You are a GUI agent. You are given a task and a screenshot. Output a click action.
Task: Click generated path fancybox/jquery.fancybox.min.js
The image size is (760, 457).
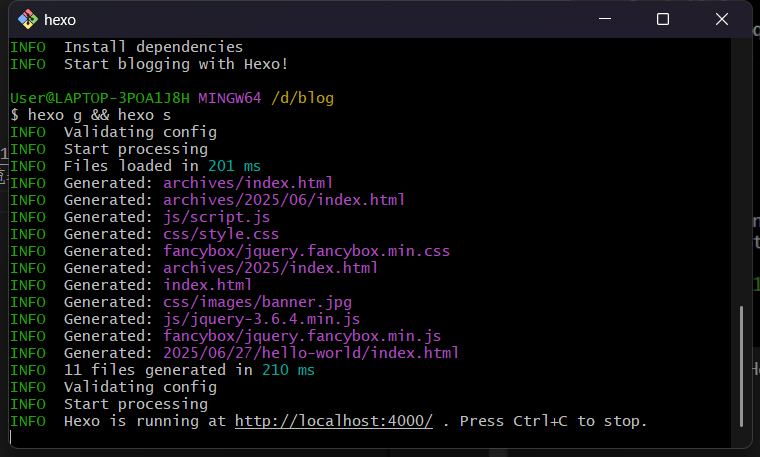point(302,336)
